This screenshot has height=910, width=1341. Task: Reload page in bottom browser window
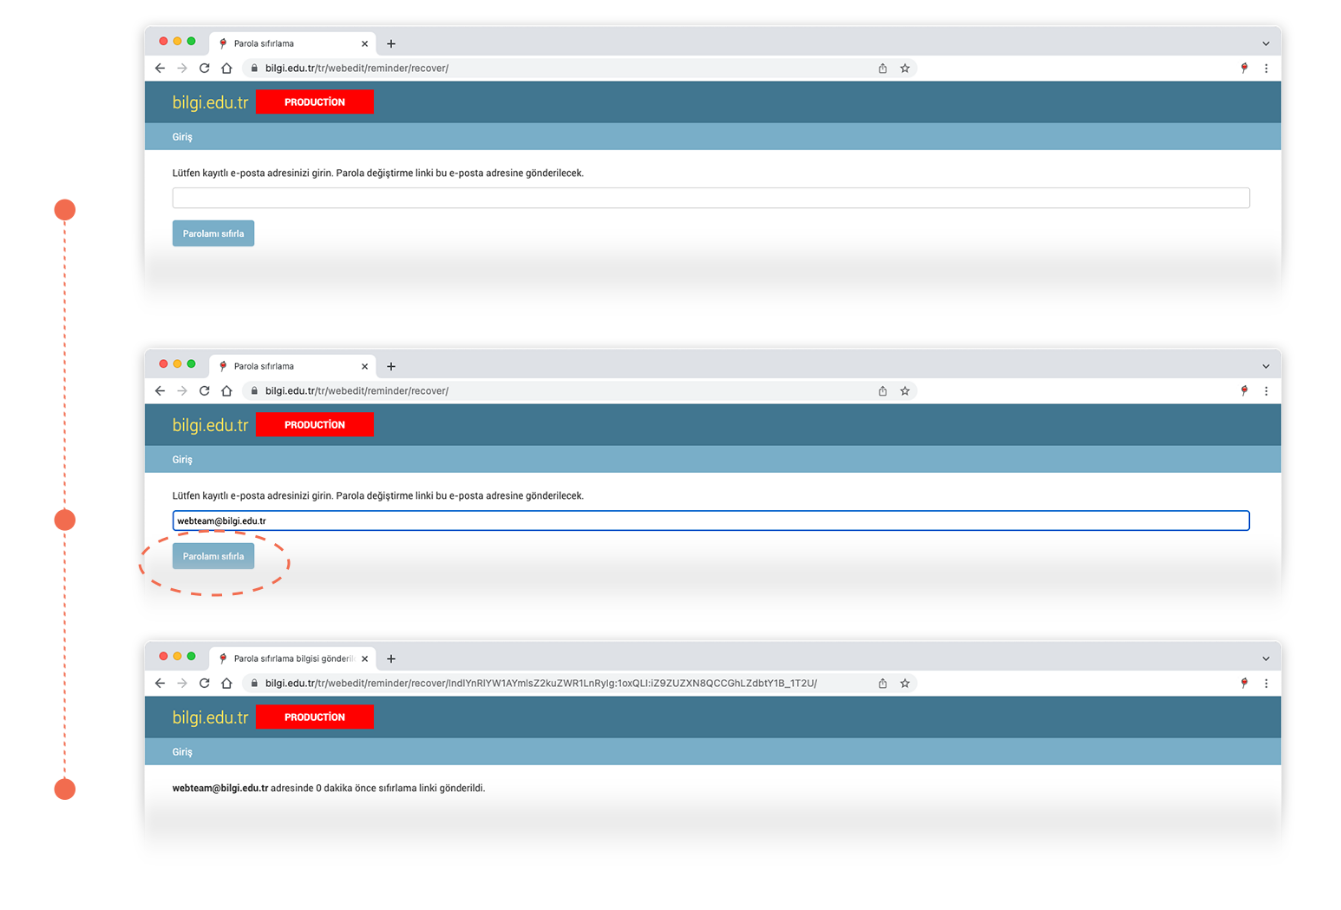click(204, 683)
